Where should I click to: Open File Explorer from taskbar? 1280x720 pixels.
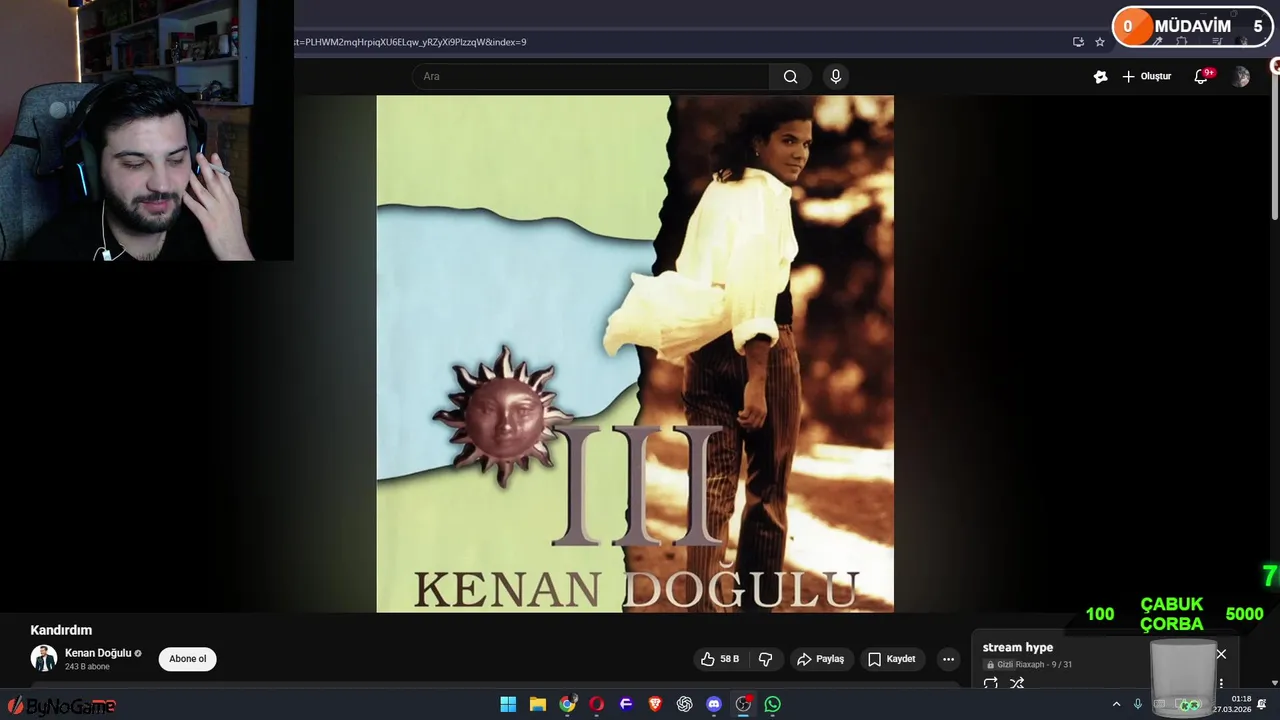click(537, 704)
